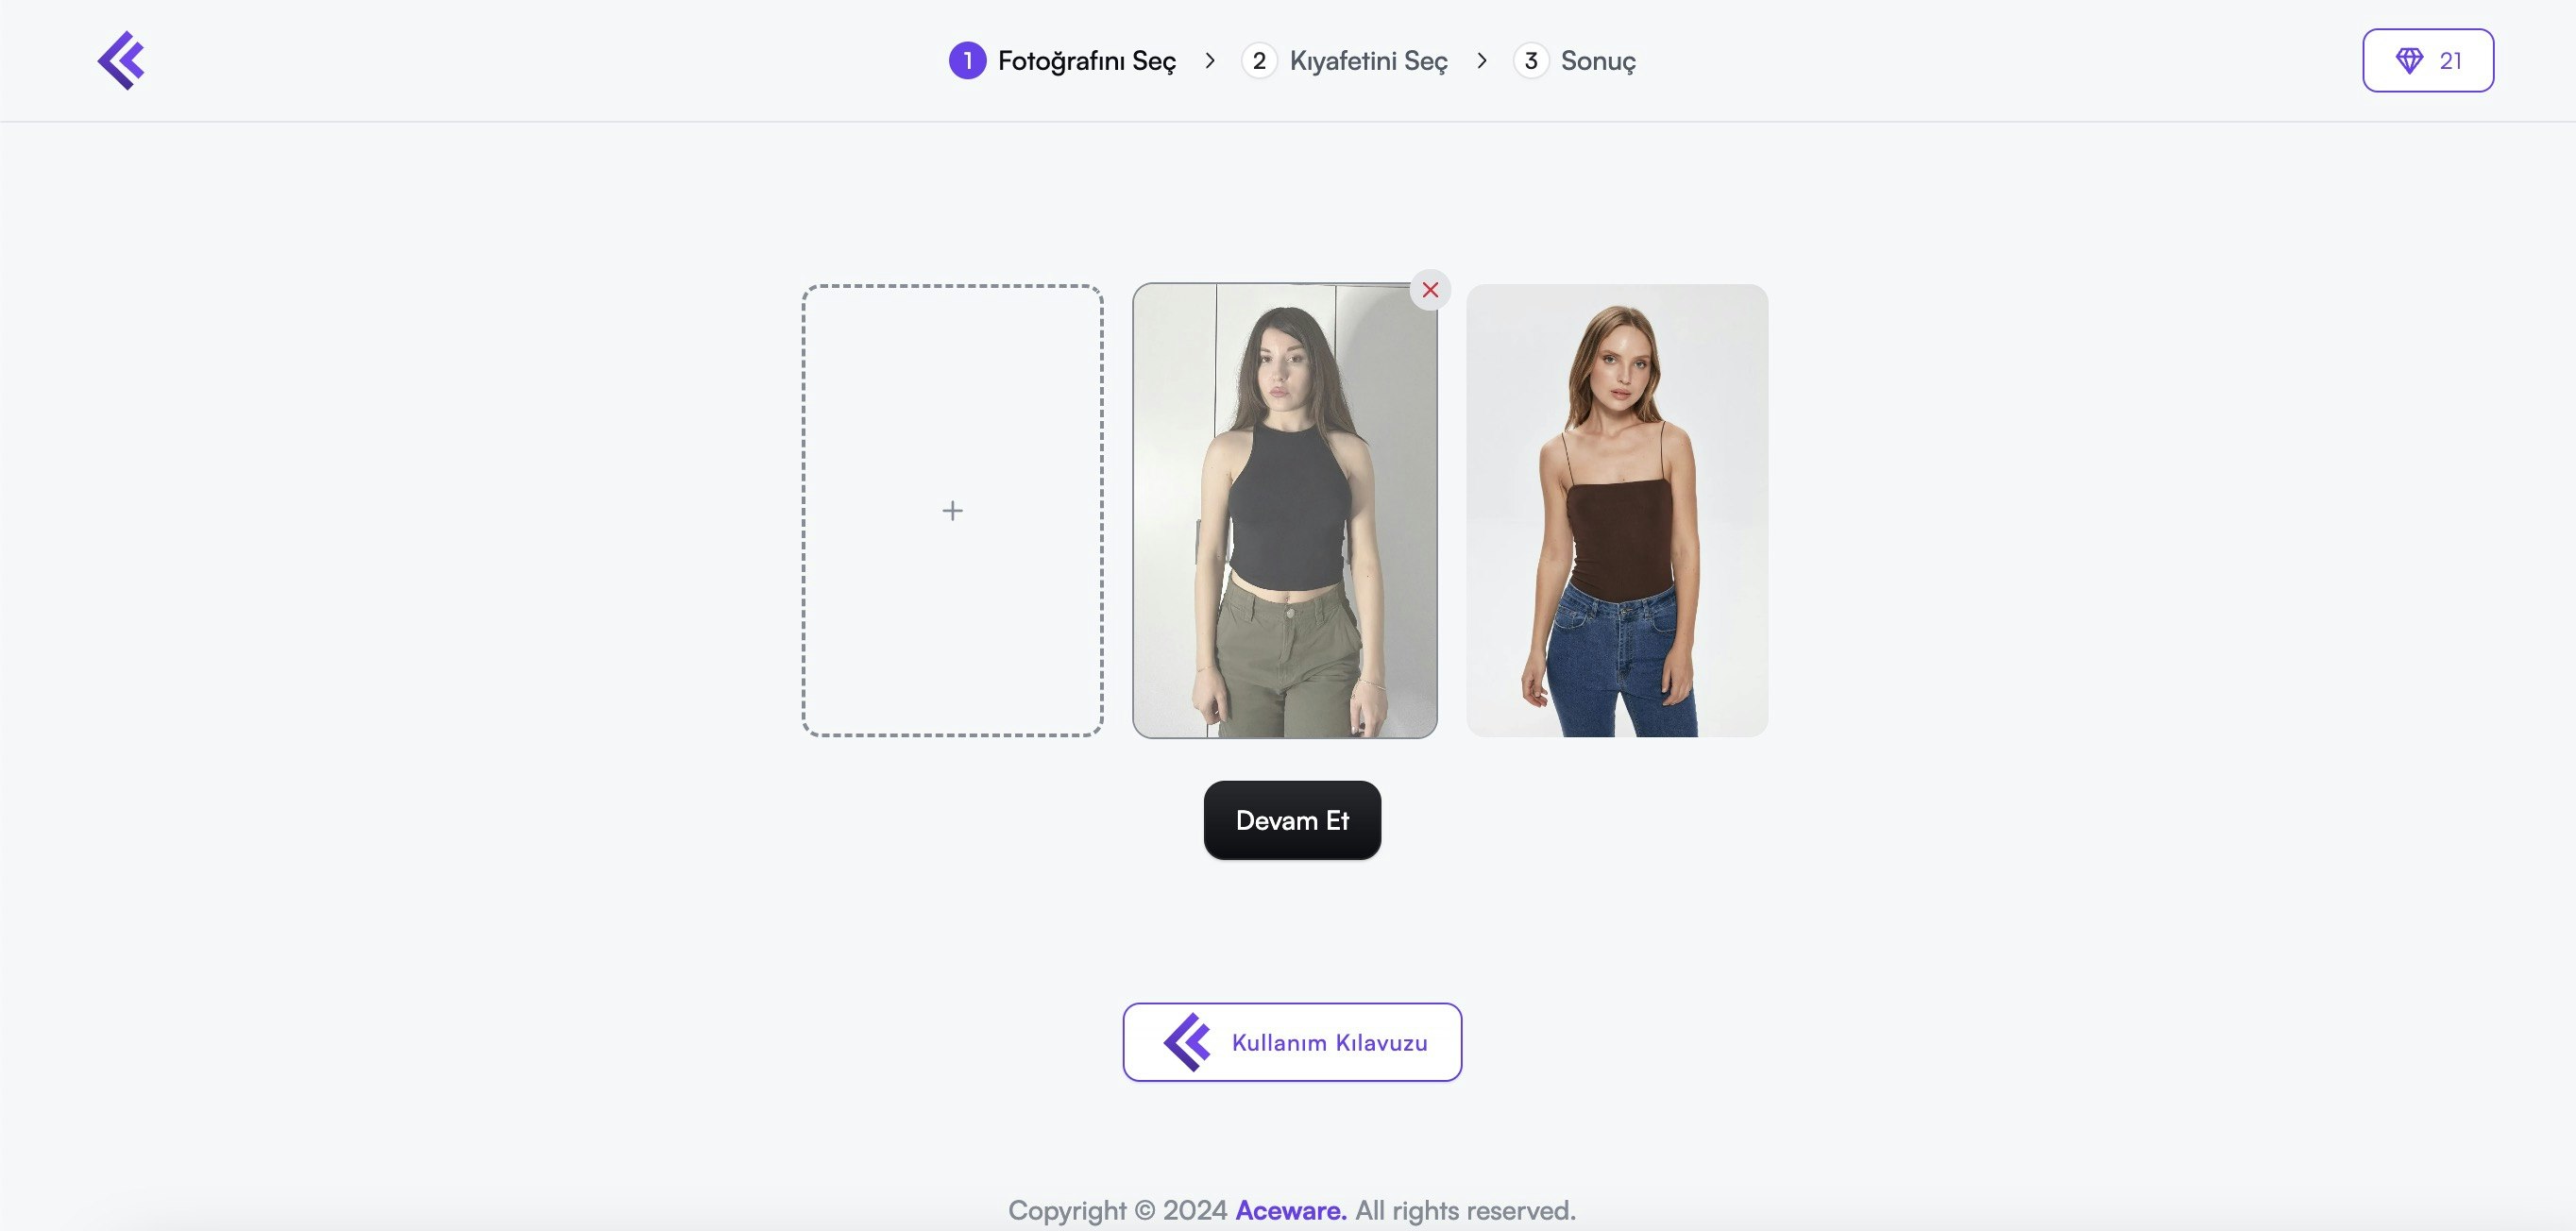2576x1231 pixels.
Task: Click step 2 numbered circle
Action: (1259, 61)
